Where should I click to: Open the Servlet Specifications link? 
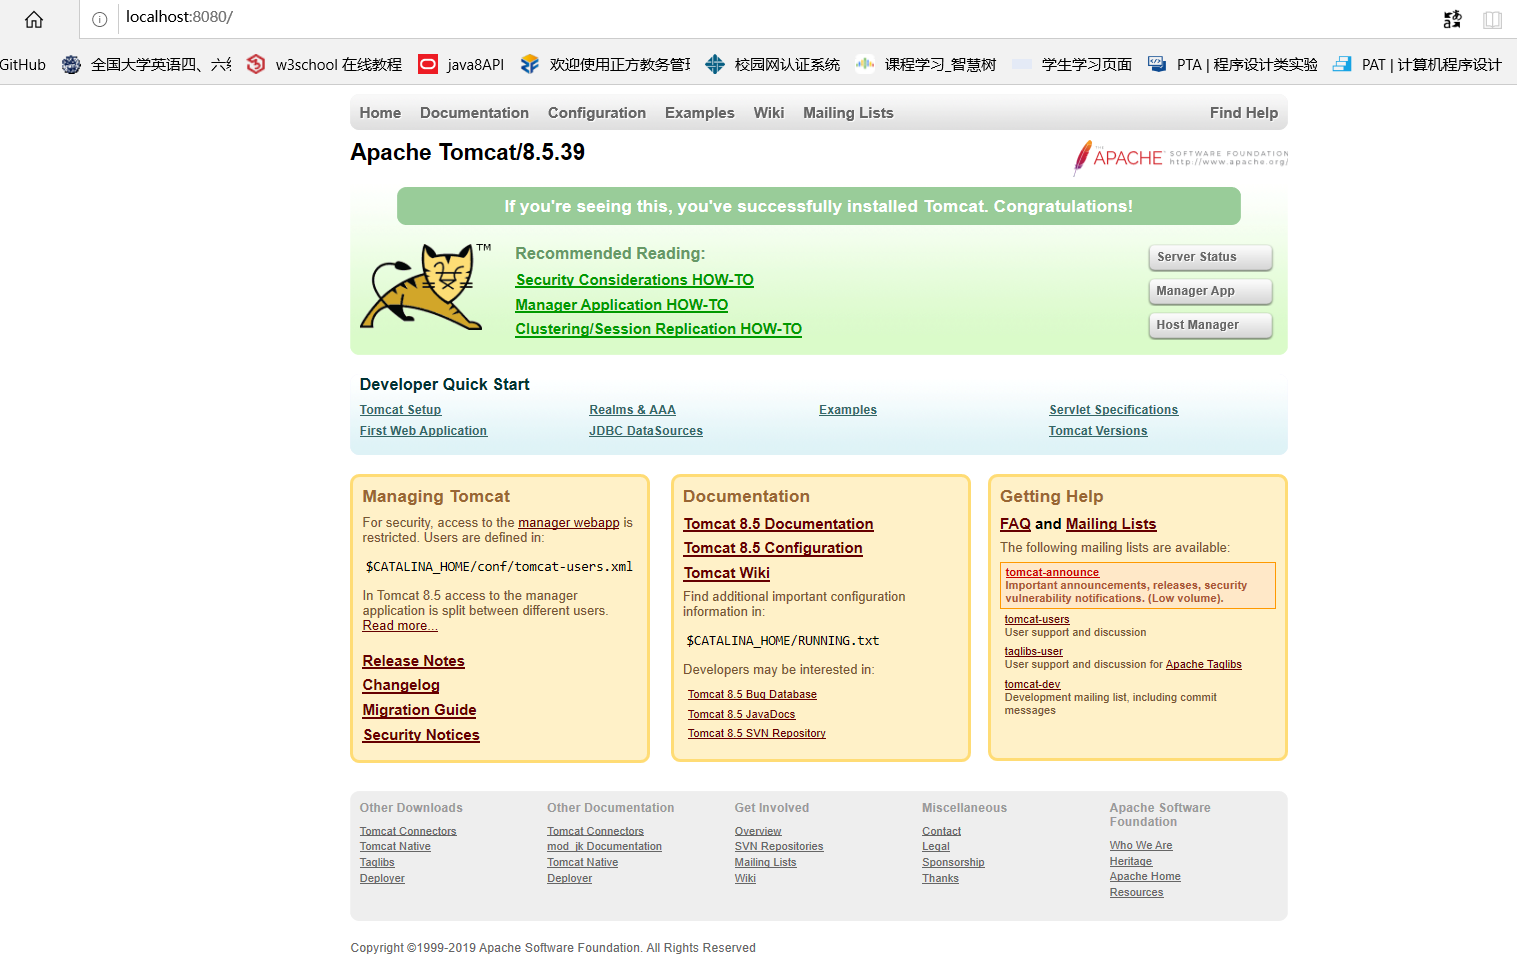1113,410
